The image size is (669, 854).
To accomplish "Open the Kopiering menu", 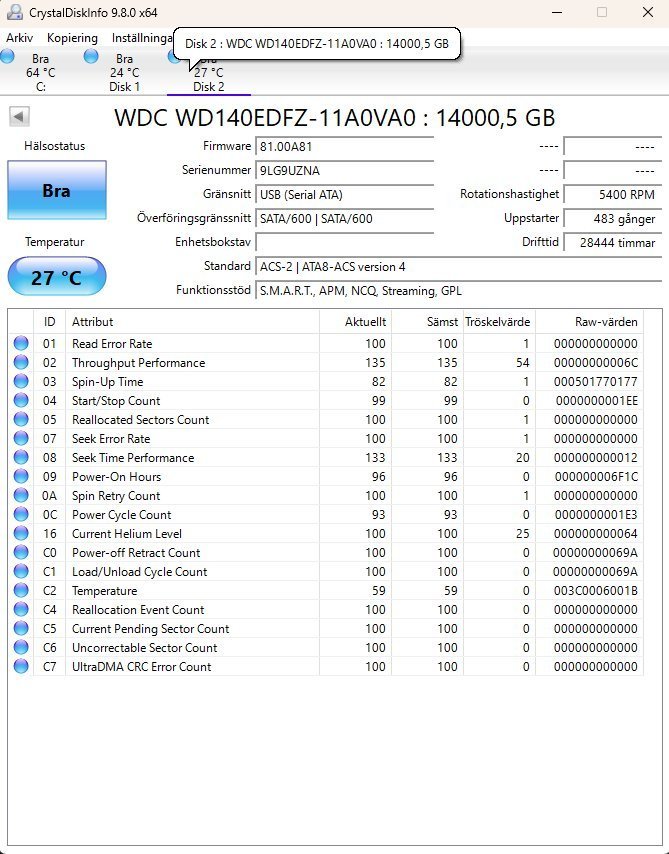I will (72, 37).
